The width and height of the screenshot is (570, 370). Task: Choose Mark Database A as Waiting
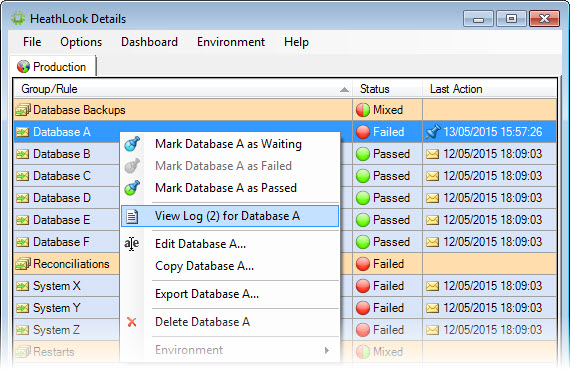[230, 144]
